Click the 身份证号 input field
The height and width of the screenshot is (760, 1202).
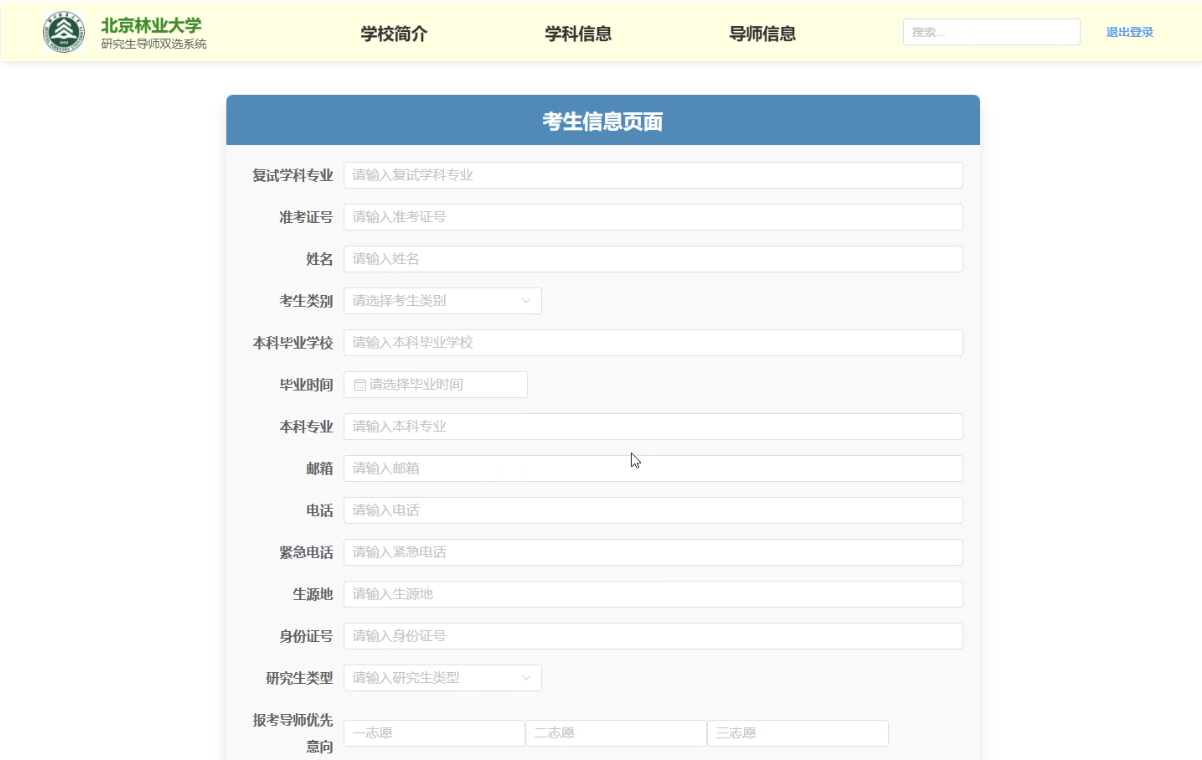tap(653, 636)
